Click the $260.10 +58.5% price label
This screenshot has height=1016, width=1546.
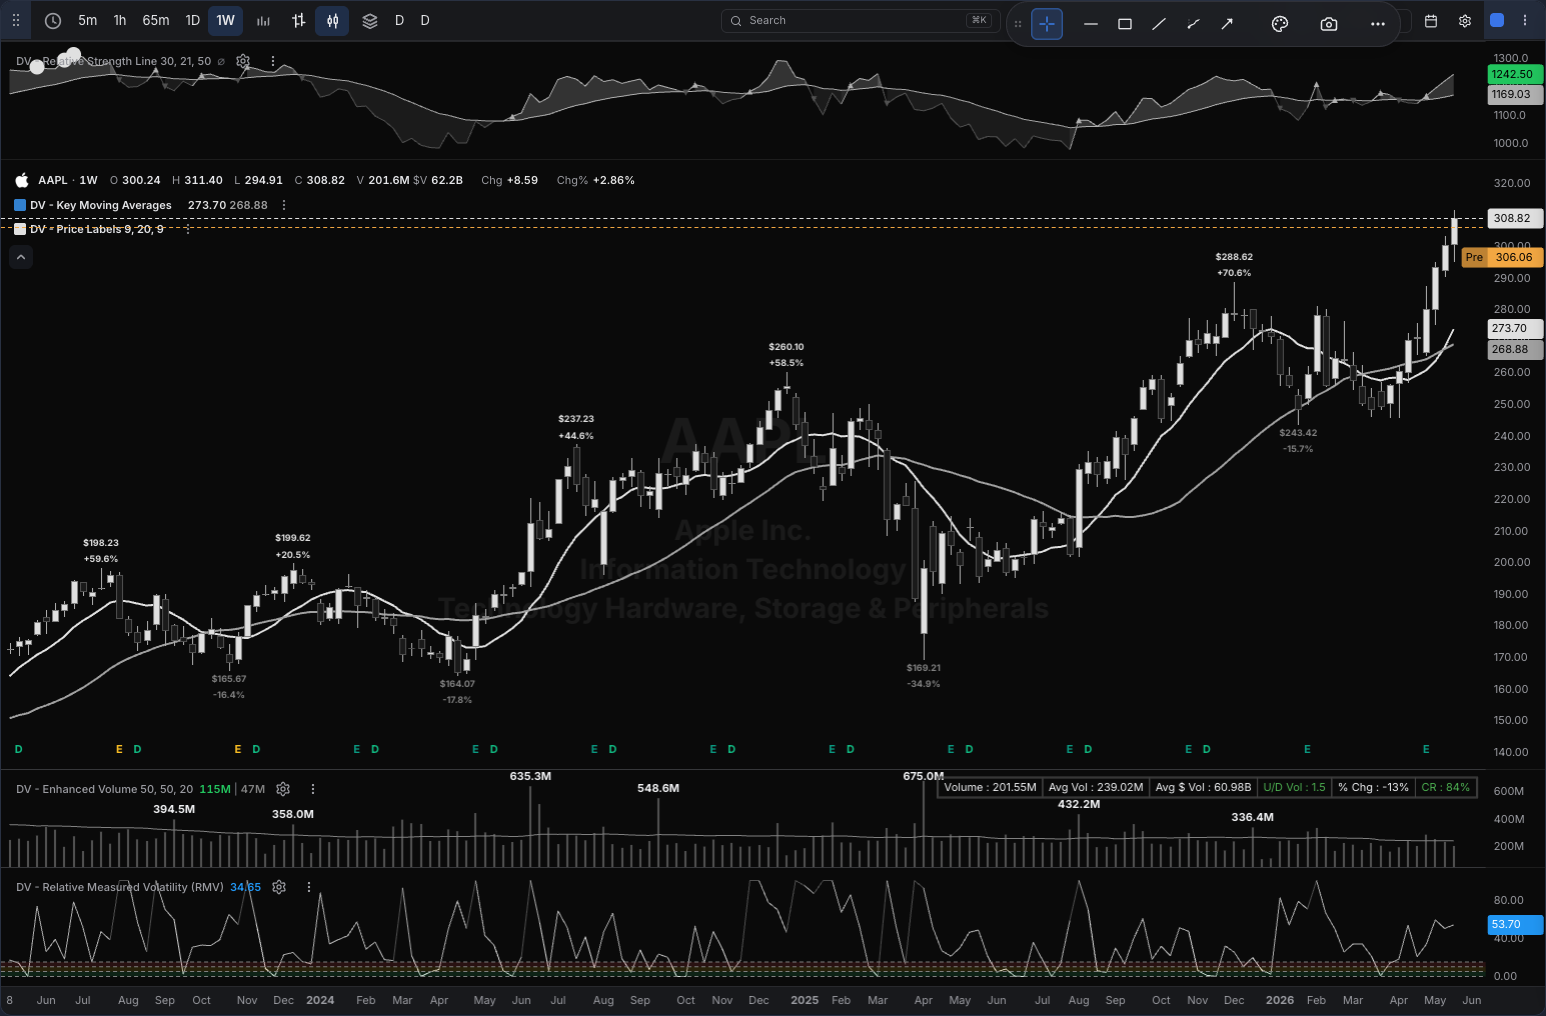tap(786, 355)
